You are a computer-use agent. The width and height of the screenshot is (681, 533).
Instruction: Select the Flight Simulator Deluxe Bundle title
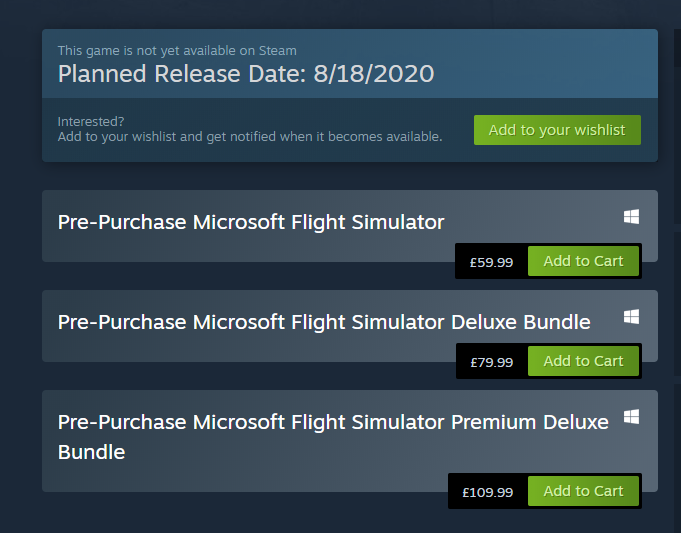[324, 322]
